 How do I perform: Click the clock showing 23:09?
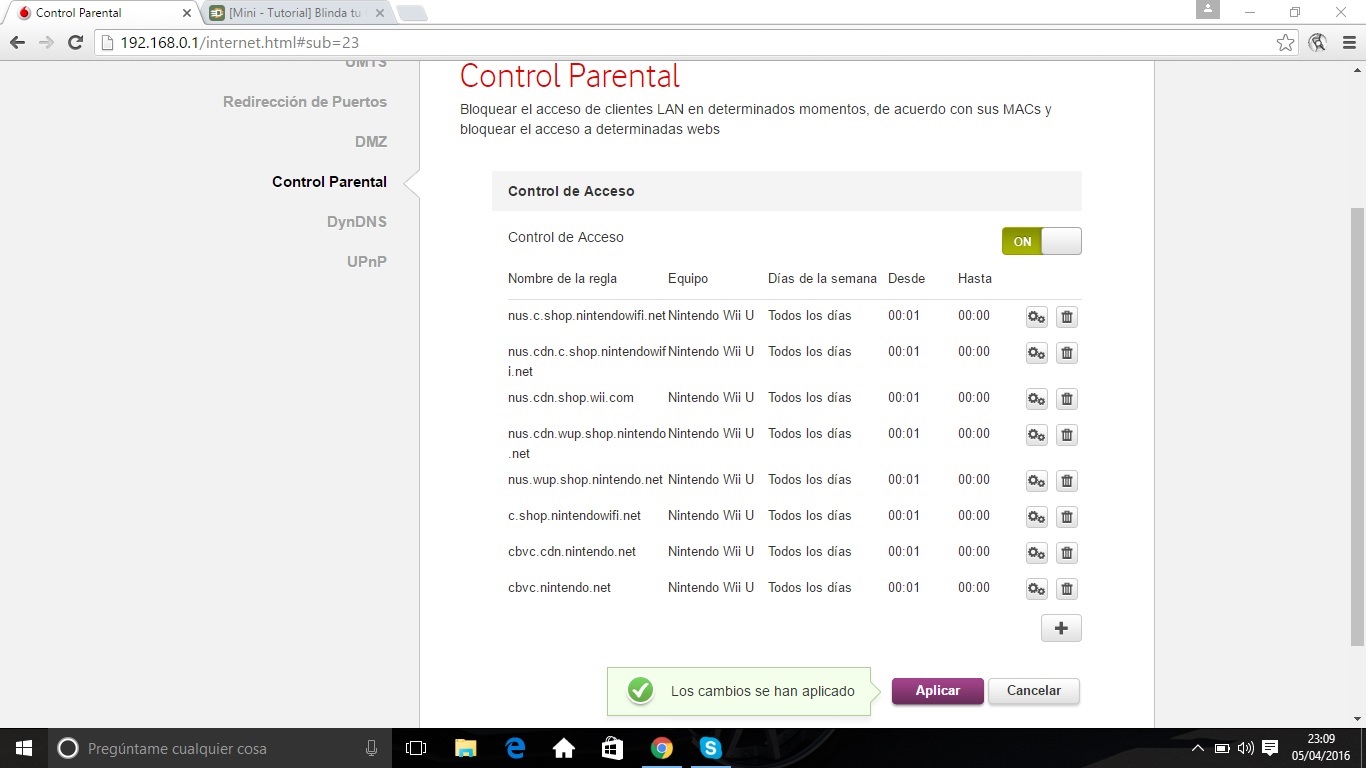pos(1321,739)
